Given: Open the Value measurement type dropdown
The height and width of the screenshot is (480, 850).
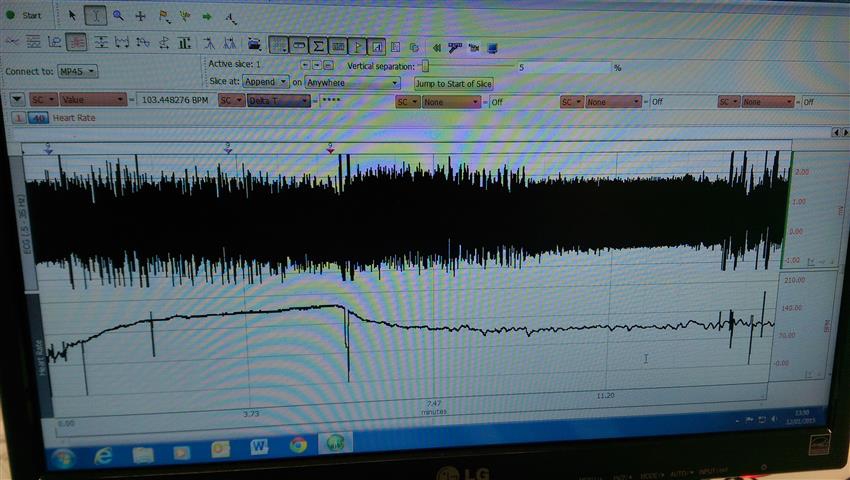Looking at the screenshot, I should tap(93, 101).
